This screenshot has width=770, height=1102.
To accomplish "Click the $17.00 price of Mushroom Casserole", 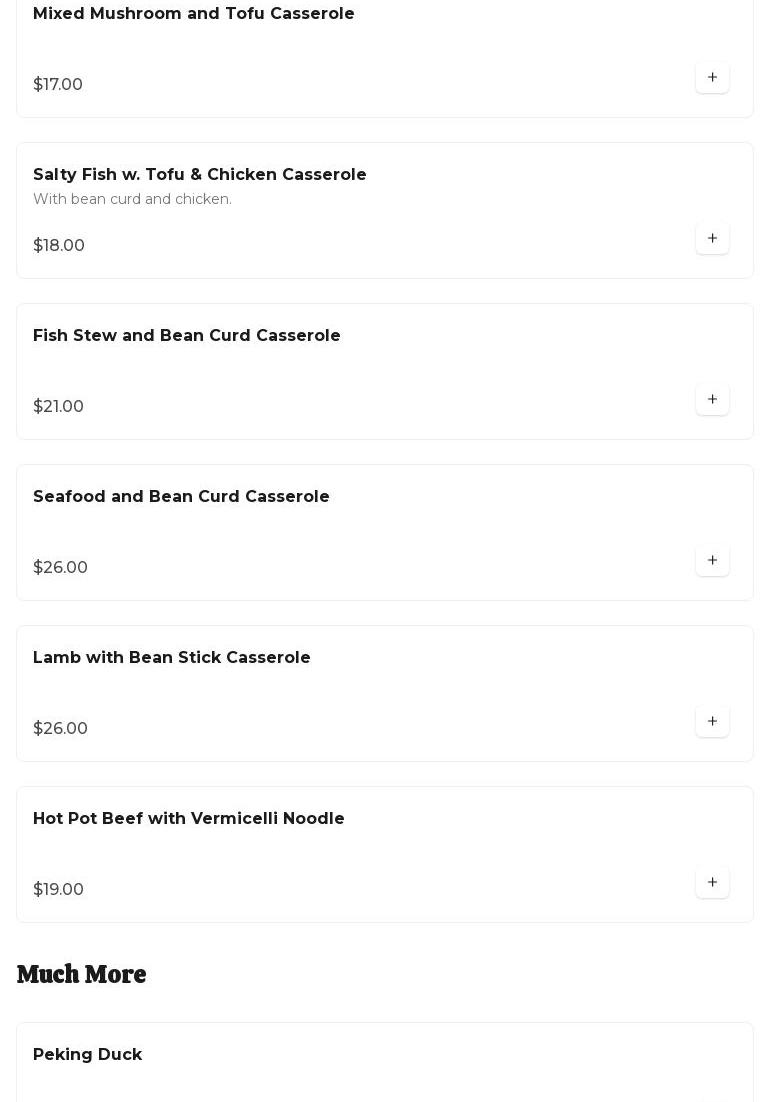I will (x=58, y=85).
